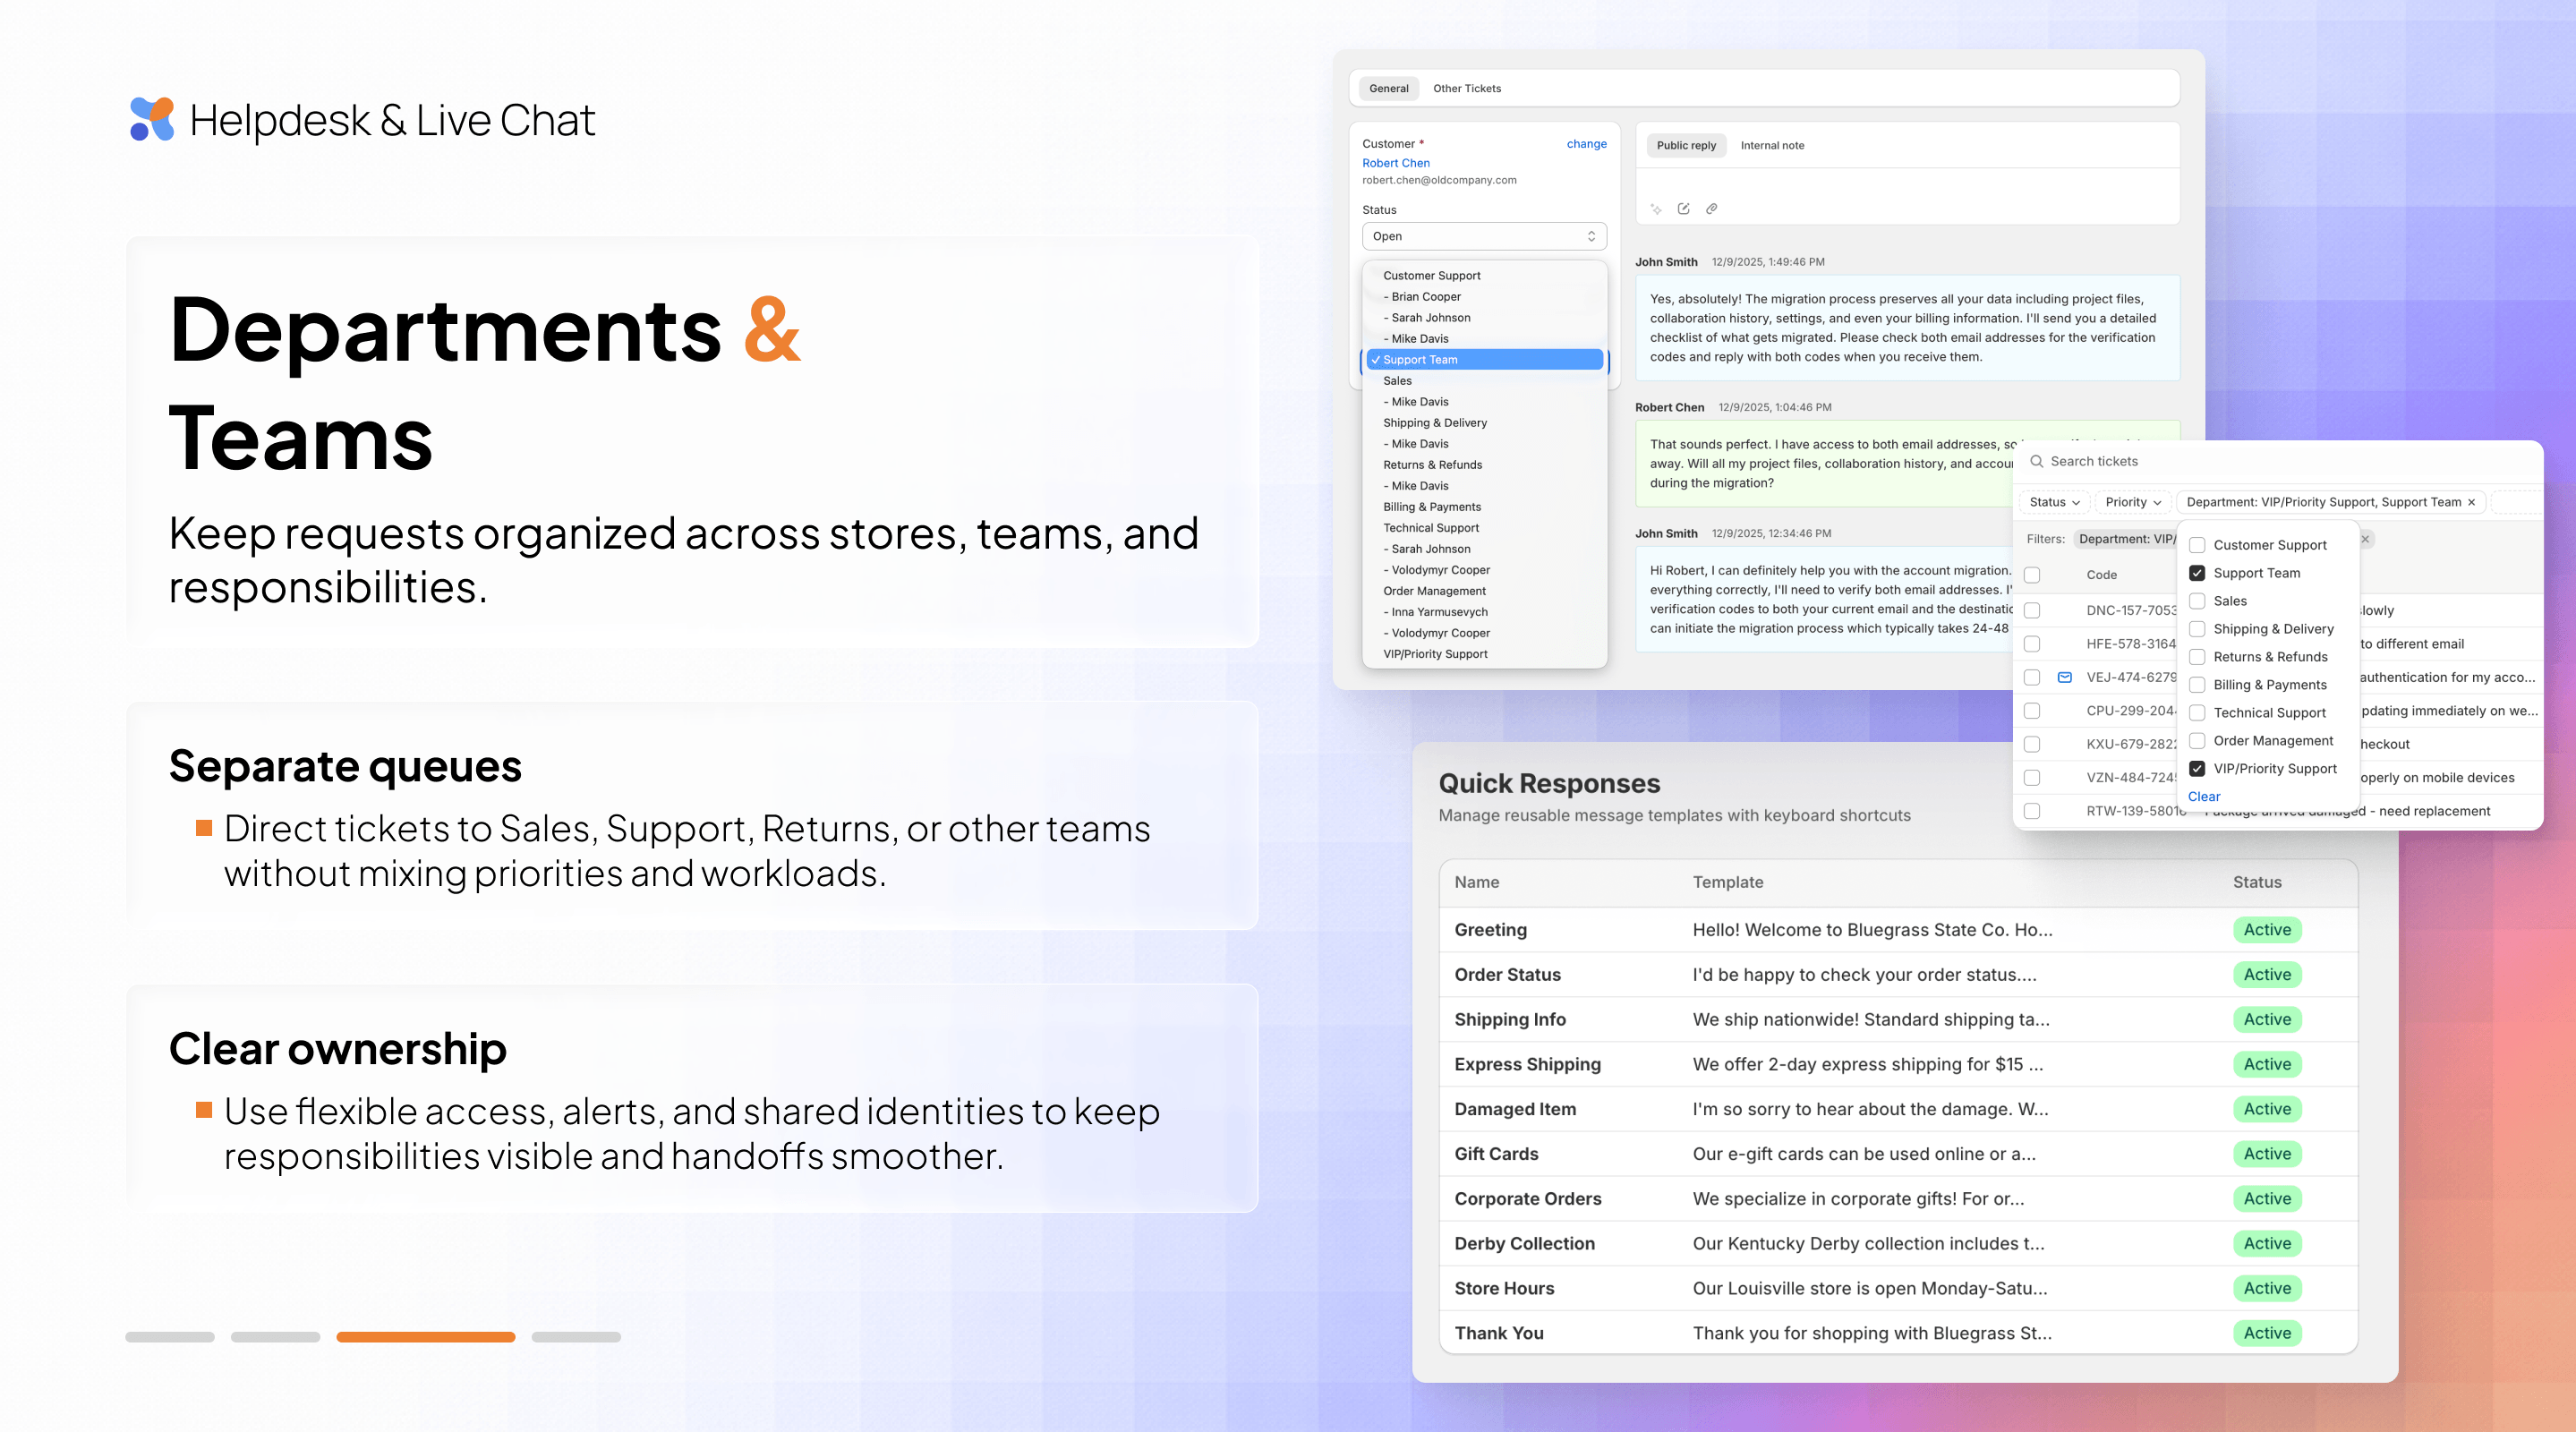
Task: Remove the Department filter with its X icon
Action: [x=2472, y=502]
